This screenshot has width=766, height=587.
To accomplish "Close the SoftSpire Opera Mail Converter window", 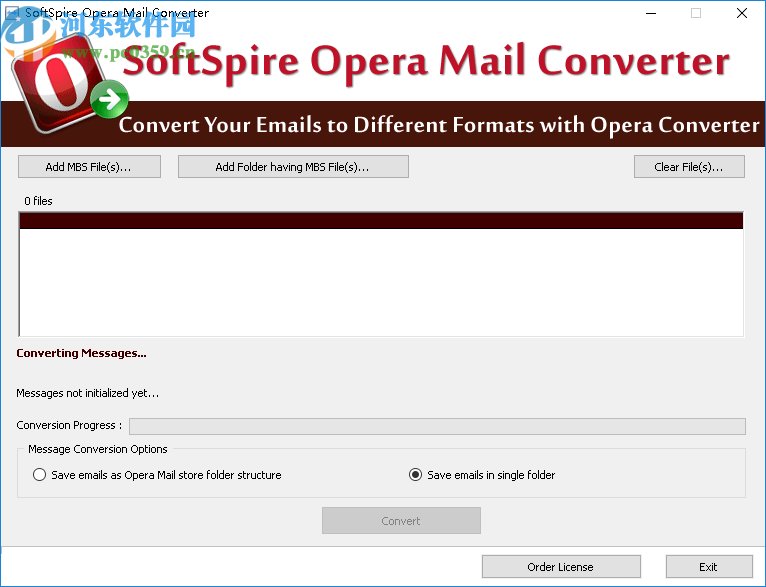I will [x=742, y=13].
